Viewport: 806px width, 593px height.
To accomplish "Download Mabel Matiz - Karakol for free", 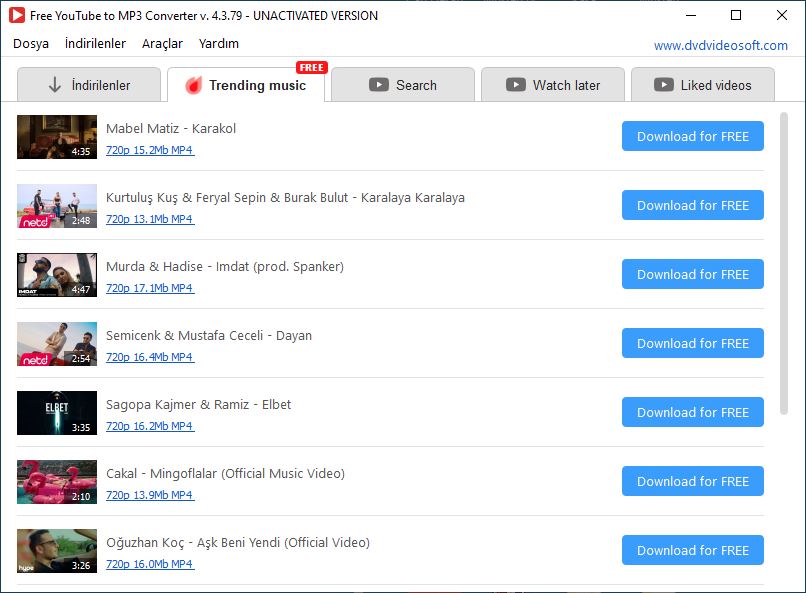I will click(x=692, y=136).
